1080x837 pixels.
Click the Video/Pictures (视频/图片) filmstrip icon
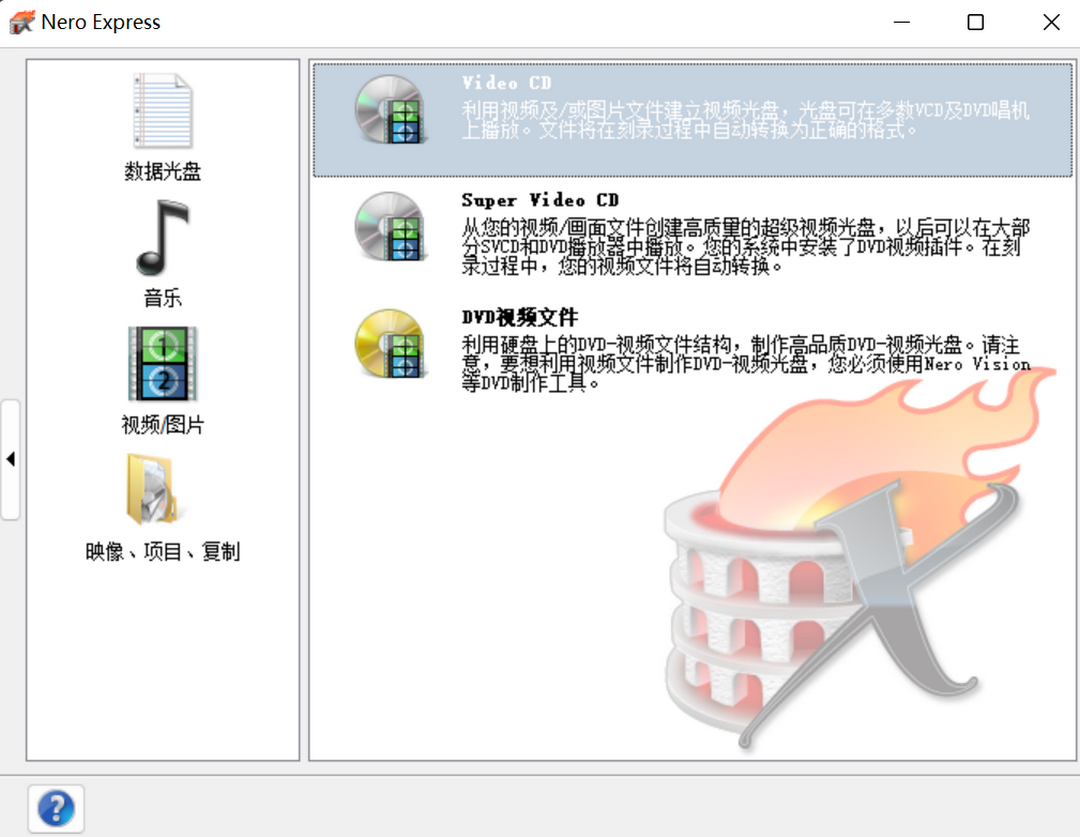coord(162,364)
